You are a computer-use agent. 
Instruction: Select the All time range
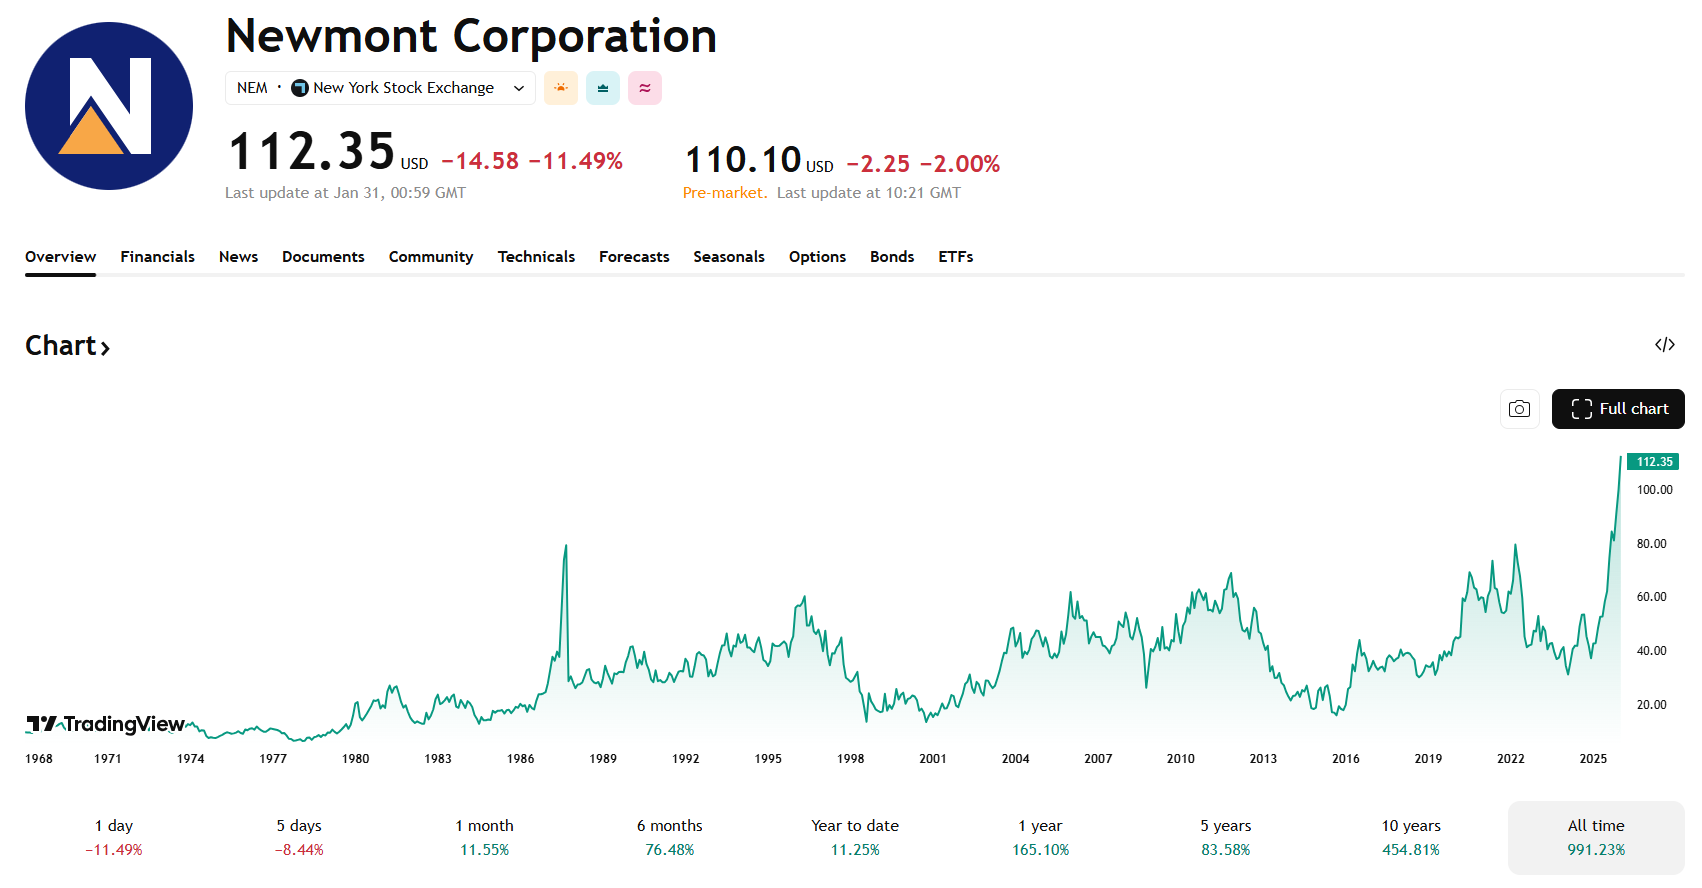click(1596, 838)
